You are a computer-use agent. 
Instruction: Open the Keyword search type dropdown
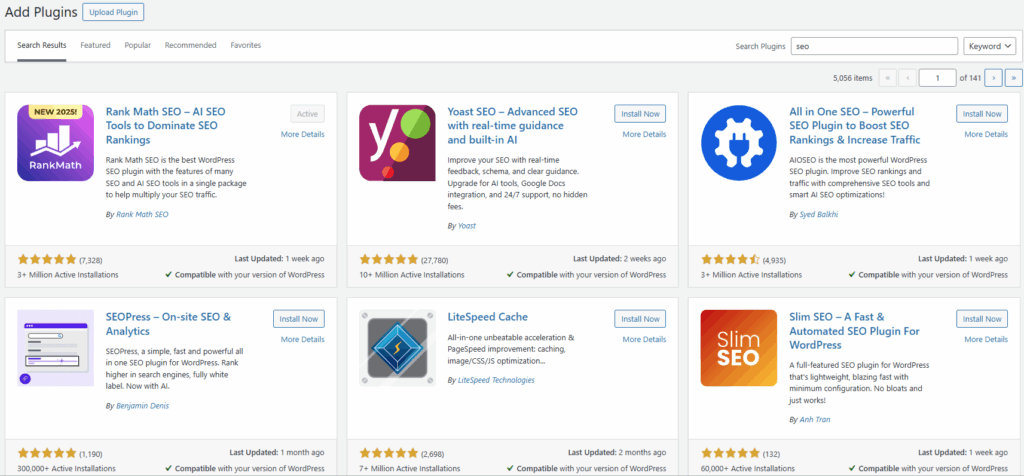coord(989,46)
